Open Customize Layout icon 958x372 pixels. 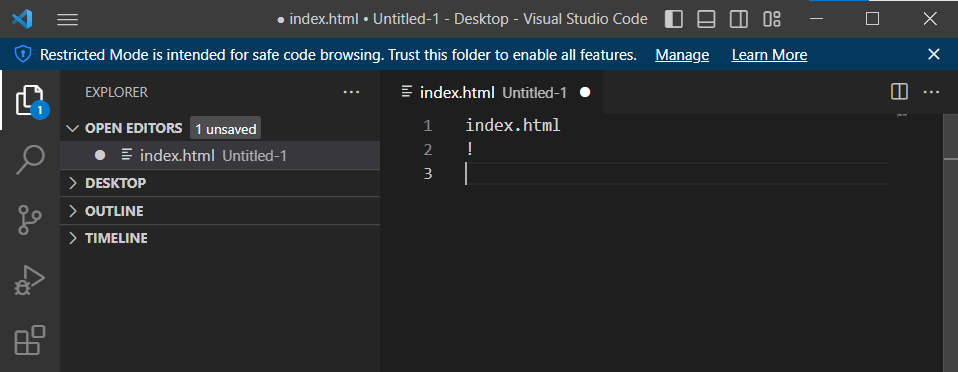[x=772, y=20]
